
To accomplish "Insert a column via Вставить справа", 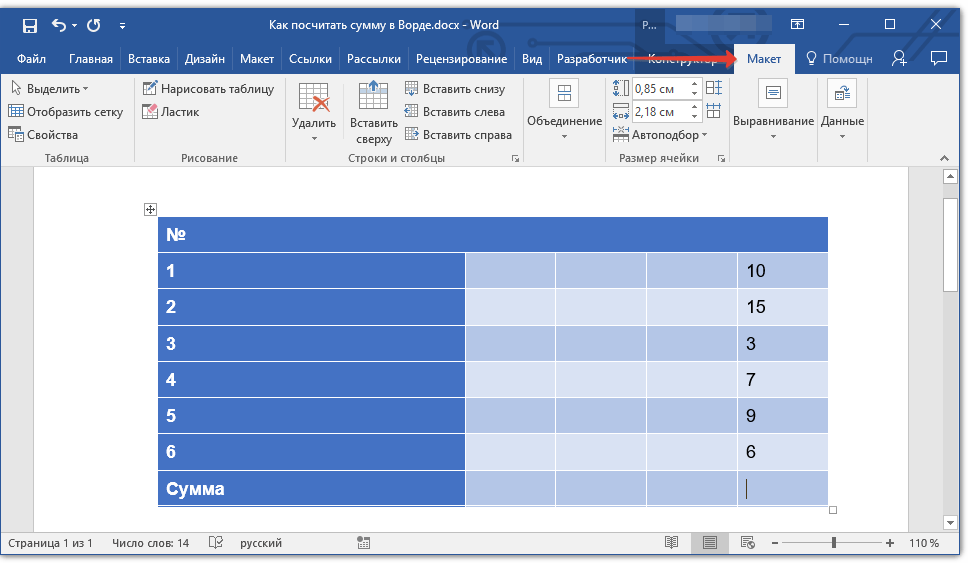I will [x=458, y=135].
